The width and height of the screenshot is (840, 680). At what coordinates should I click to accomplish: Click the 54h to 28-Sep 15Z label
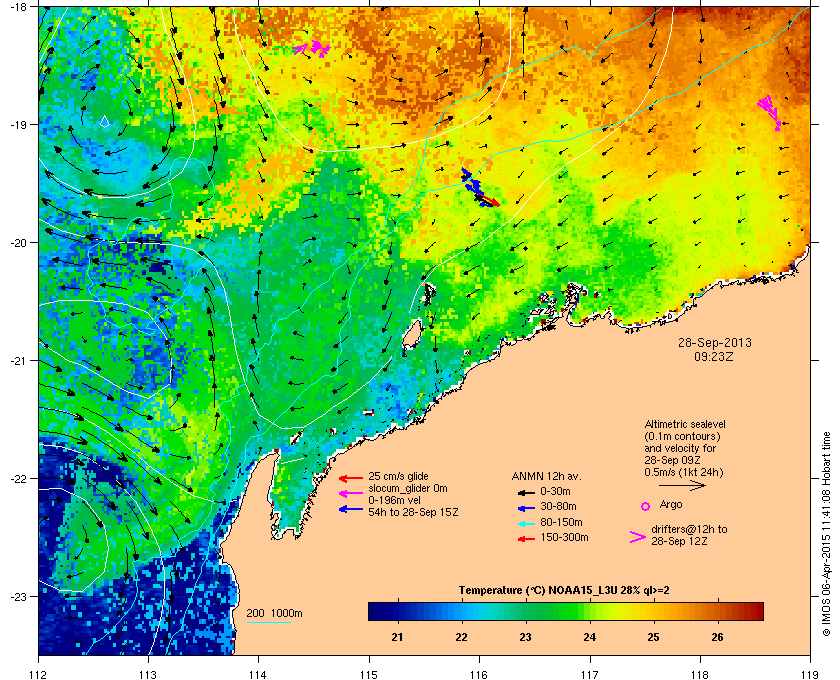[x=413, y=512]
